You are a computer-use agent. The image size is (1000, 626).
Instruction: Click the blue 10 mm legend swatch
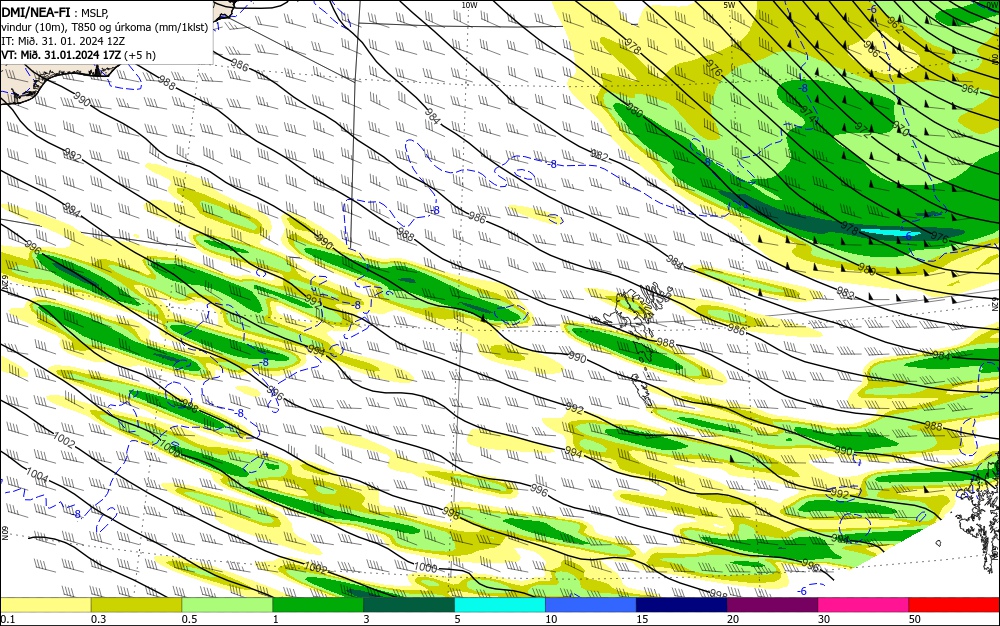click(x=591, y=604)
